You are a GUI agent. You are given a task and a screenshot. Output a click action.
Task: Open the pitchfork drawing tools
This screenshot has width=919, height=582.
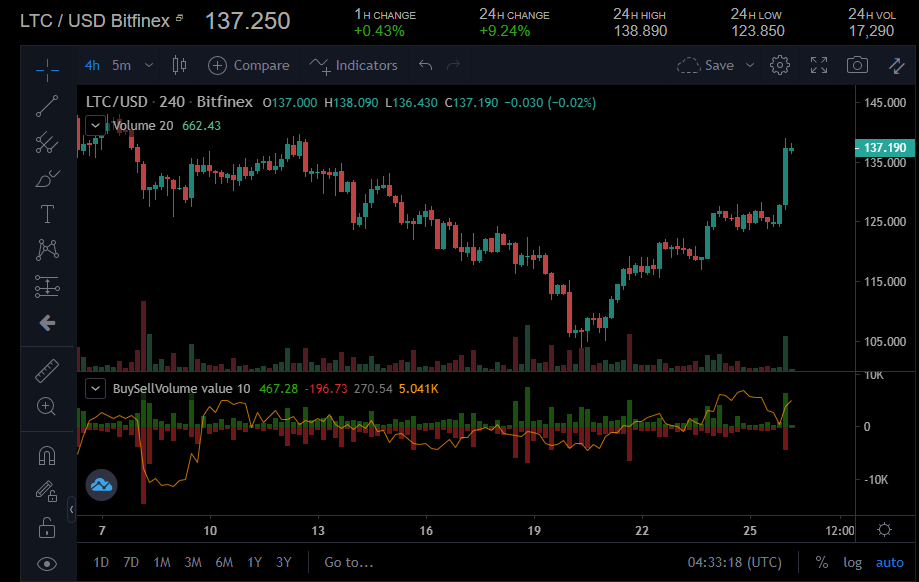(47, 142)
